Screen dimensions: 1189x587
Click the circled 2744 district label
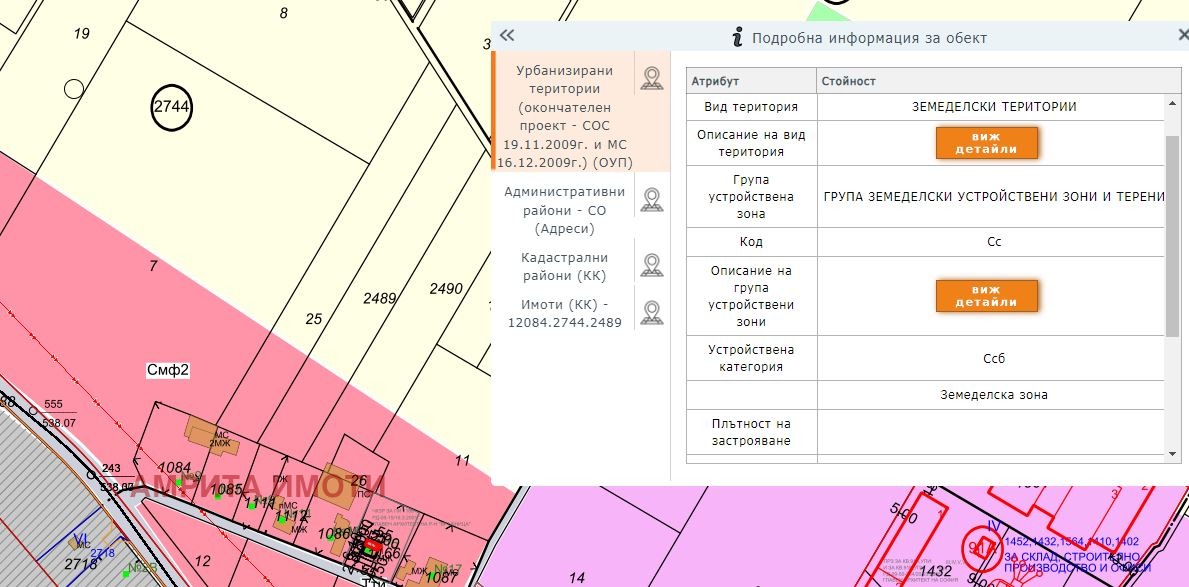point(171,107)
